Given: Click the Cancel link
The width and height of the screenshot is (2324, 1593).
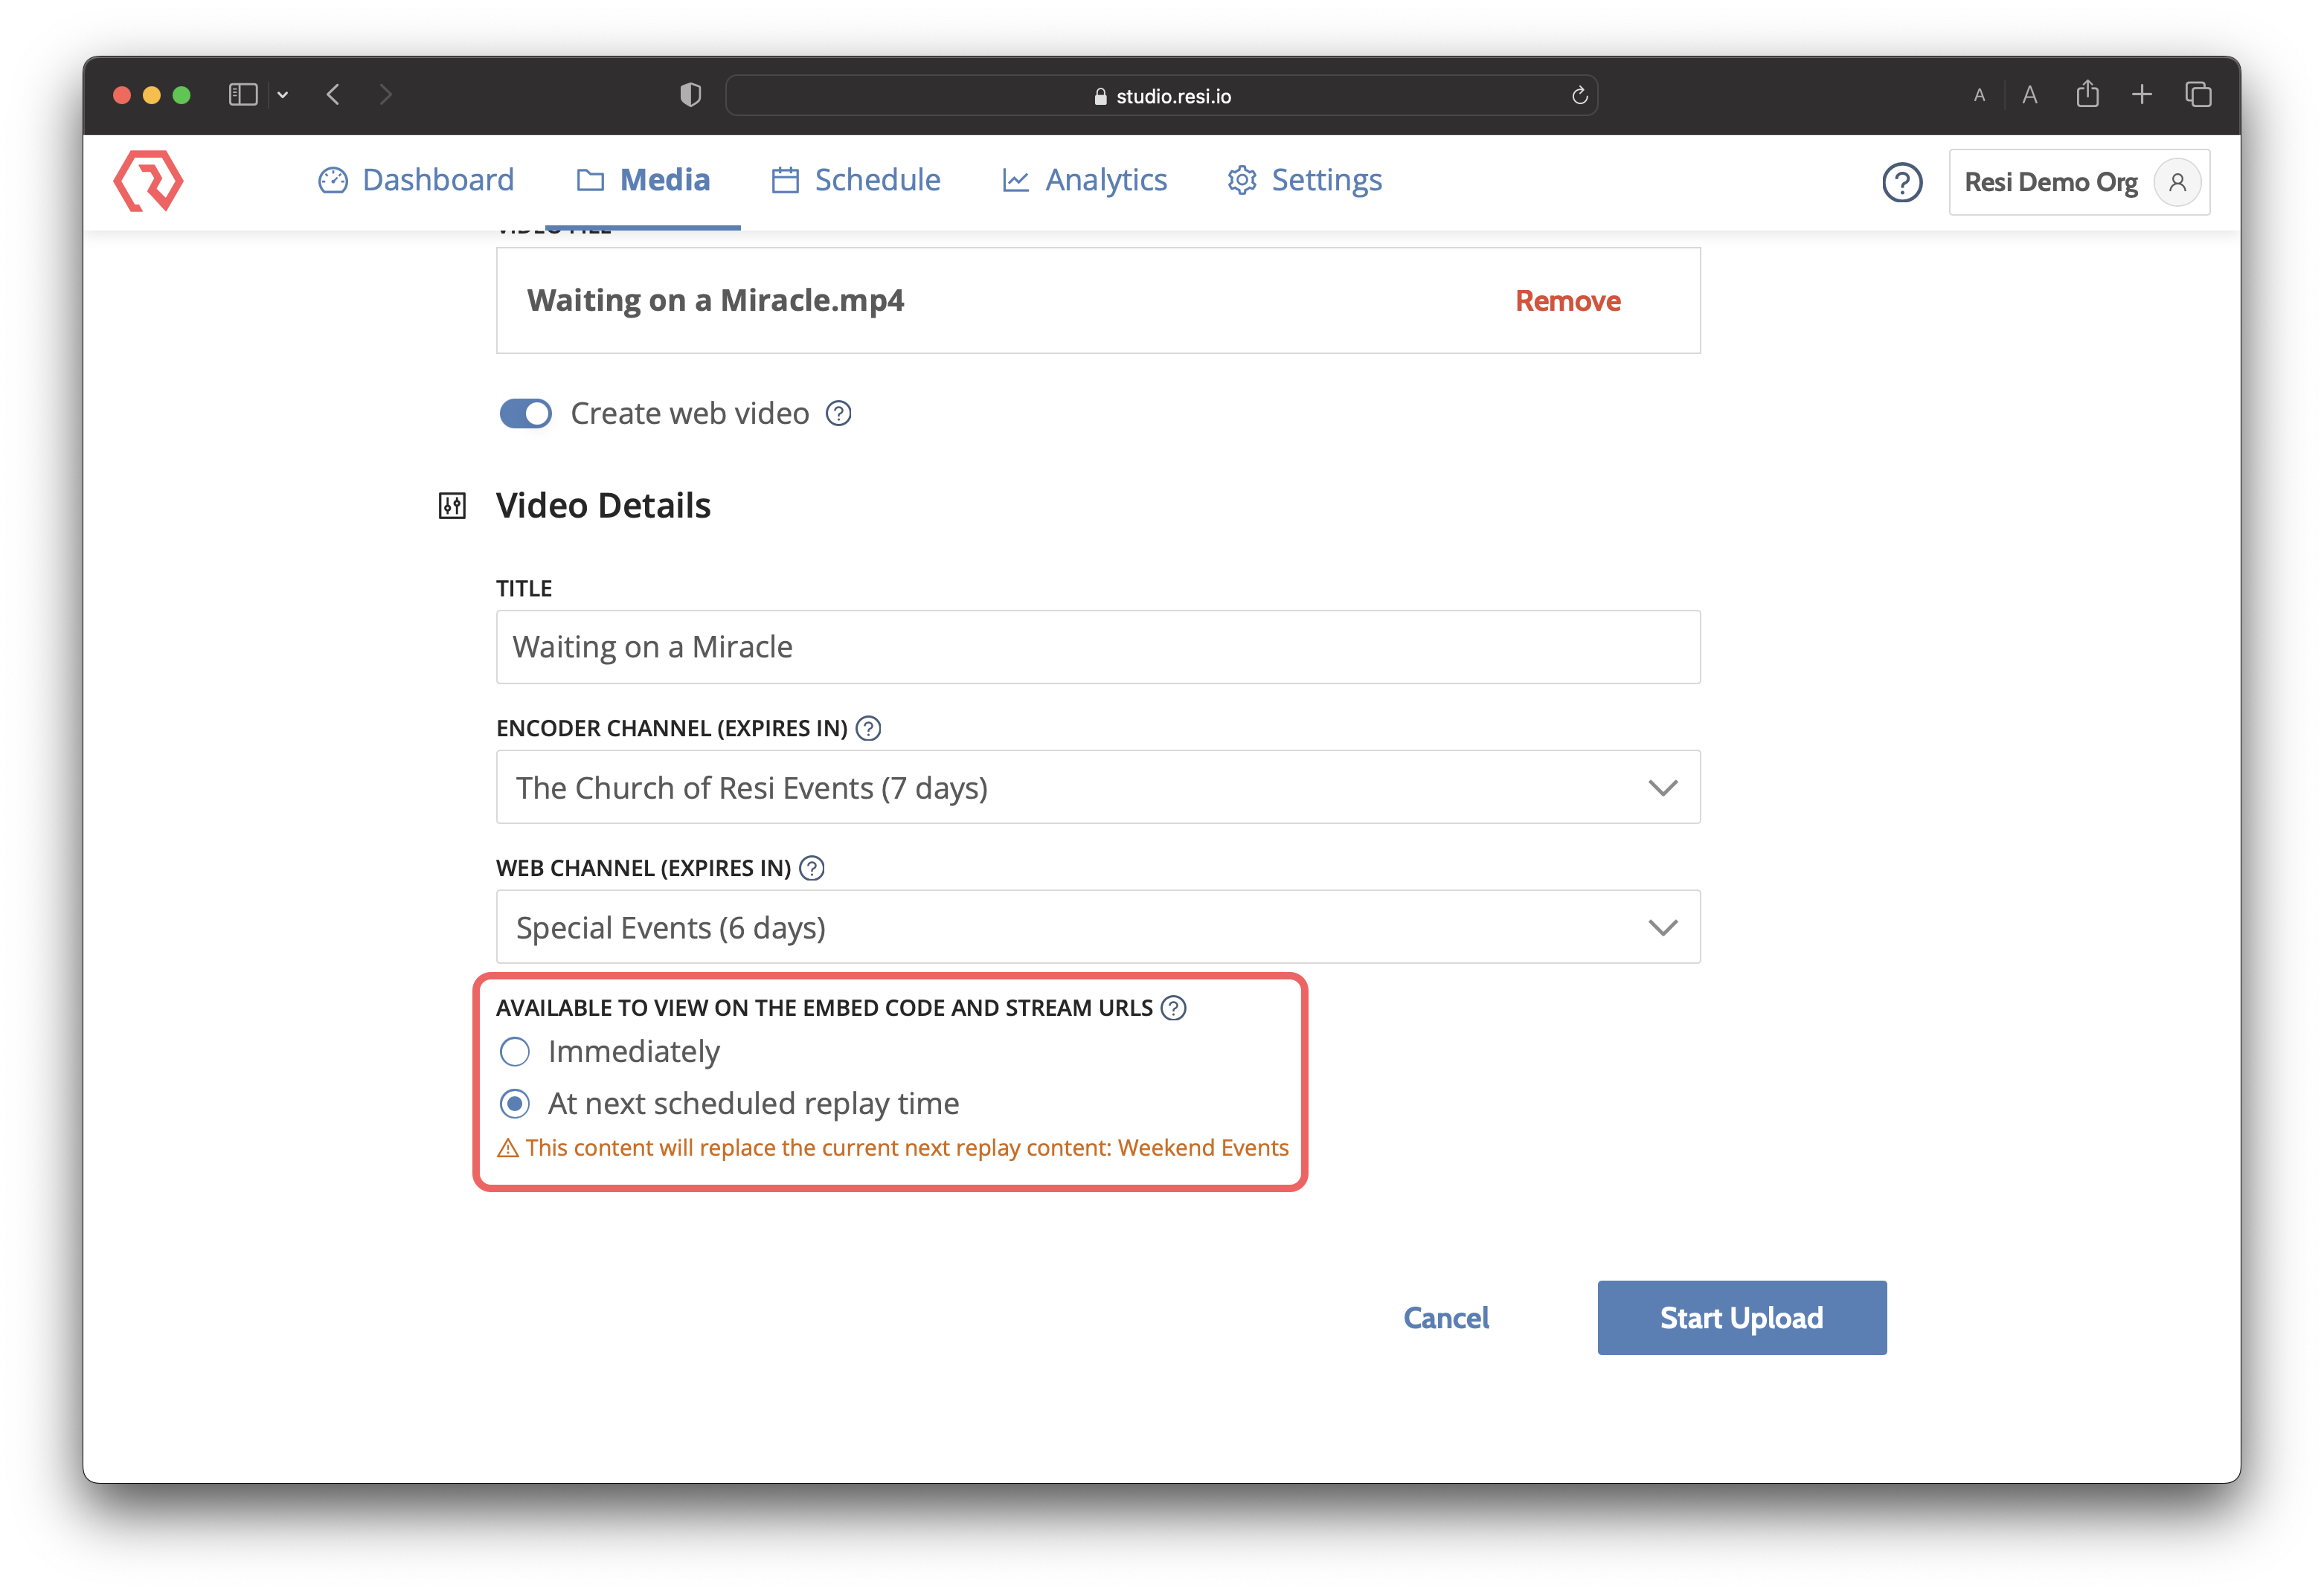Looking at the screenshot, I should pos(1445,1318).
